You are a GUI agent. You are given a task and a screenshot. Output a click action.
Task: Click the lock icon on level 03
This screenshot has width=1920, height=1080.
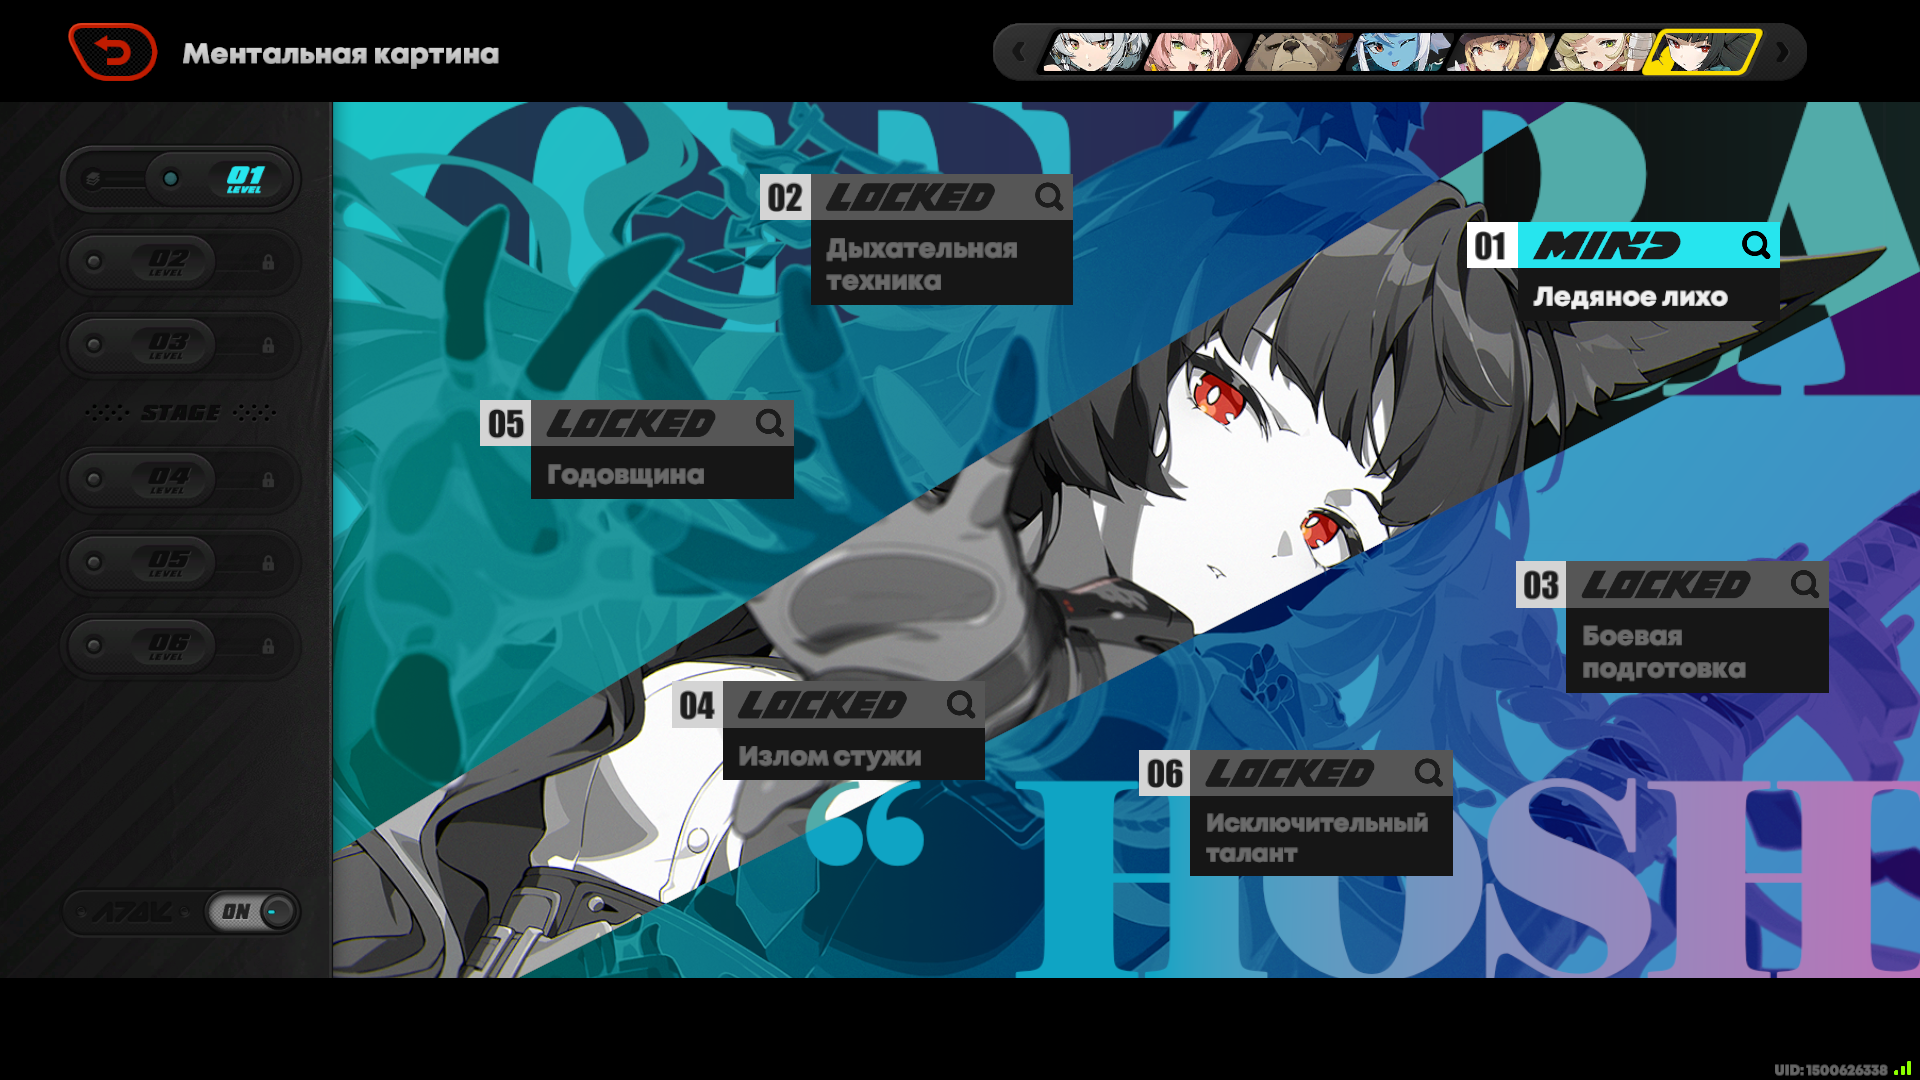(x=268, y=345)
